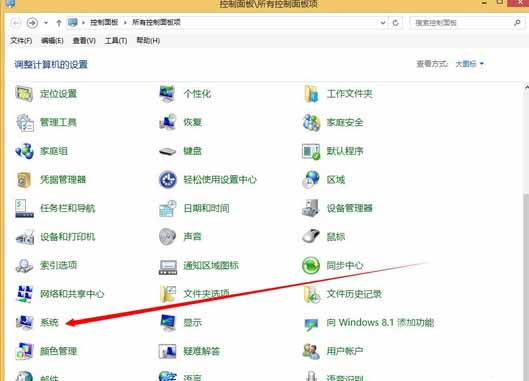The image size is (529, 381).
Task: Expand the address bar history dropdown
Action: point(383,23)
